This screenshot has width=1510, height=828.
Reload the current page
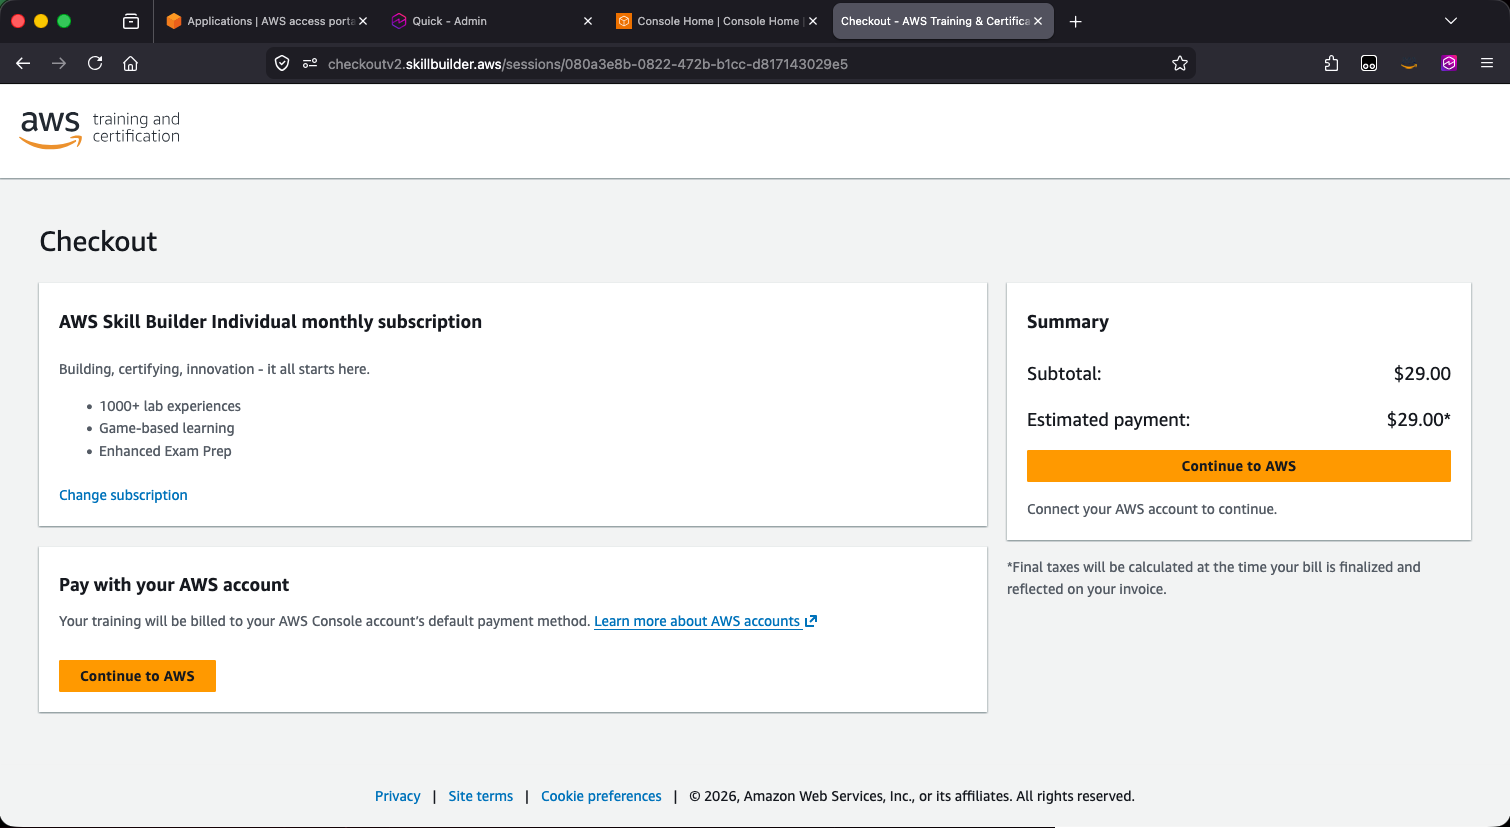click(x=95, y=63)
